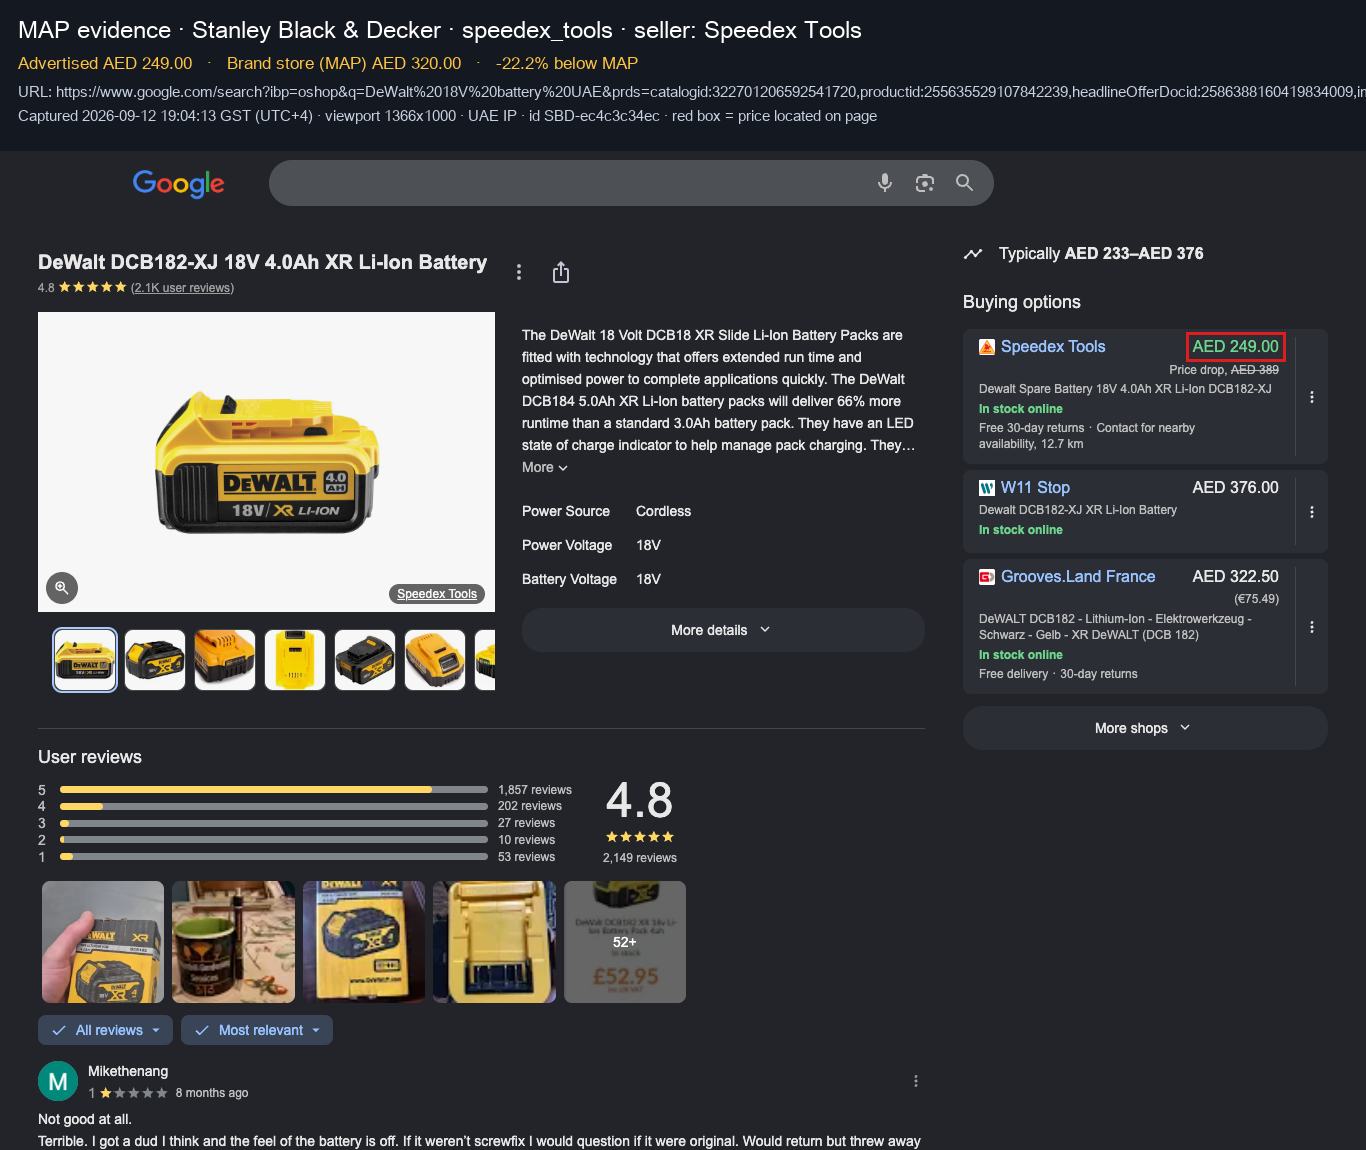This screenshot has width=1366, height=1150.
Task: Zoom the main product image
Action: coord(62,588)
